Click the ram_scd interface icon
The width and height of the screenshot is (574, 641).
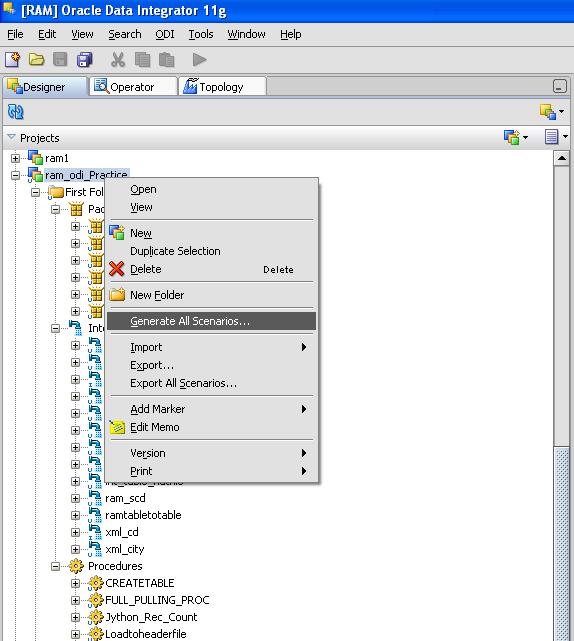(x=95, y=498)
